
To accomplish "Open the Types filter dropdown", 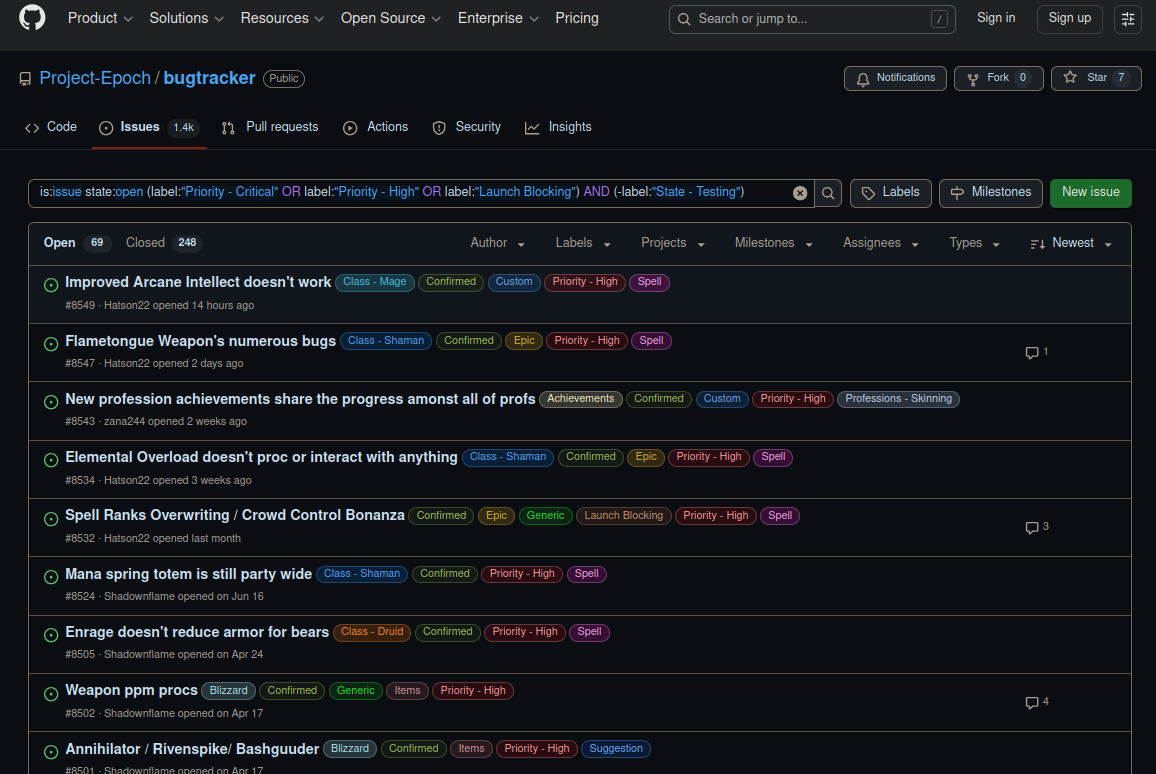I will tap(975, 243).
